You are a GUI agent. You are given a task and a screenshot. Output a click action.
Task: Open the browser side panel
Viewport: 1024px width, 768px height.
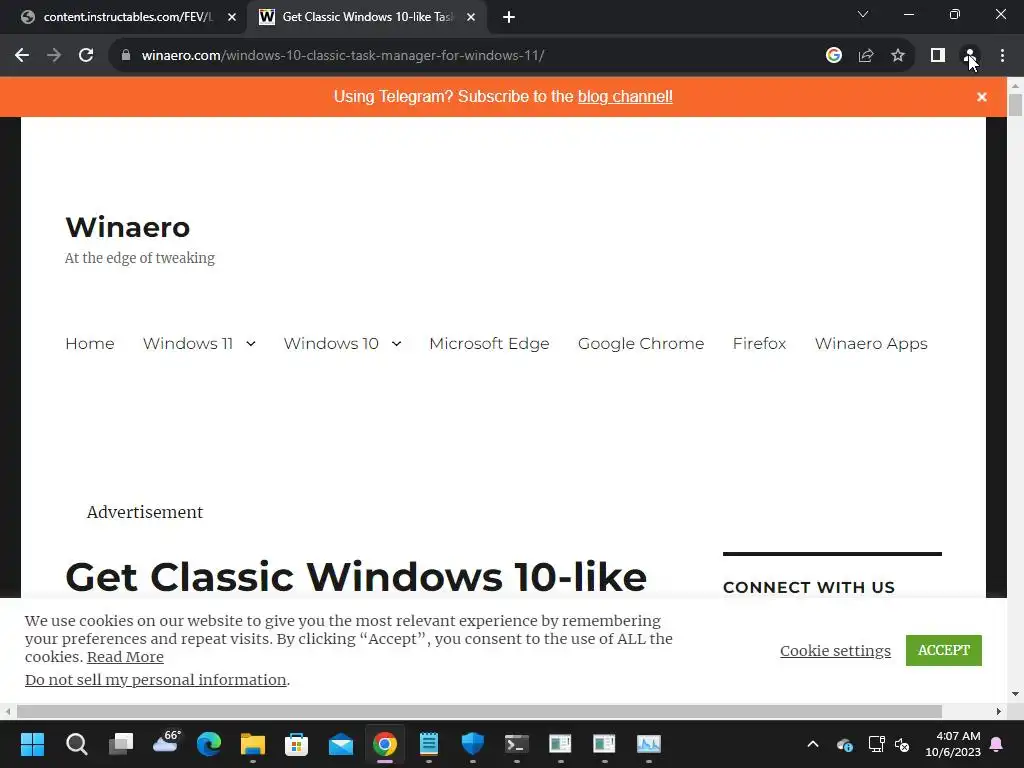pos(938,56)
